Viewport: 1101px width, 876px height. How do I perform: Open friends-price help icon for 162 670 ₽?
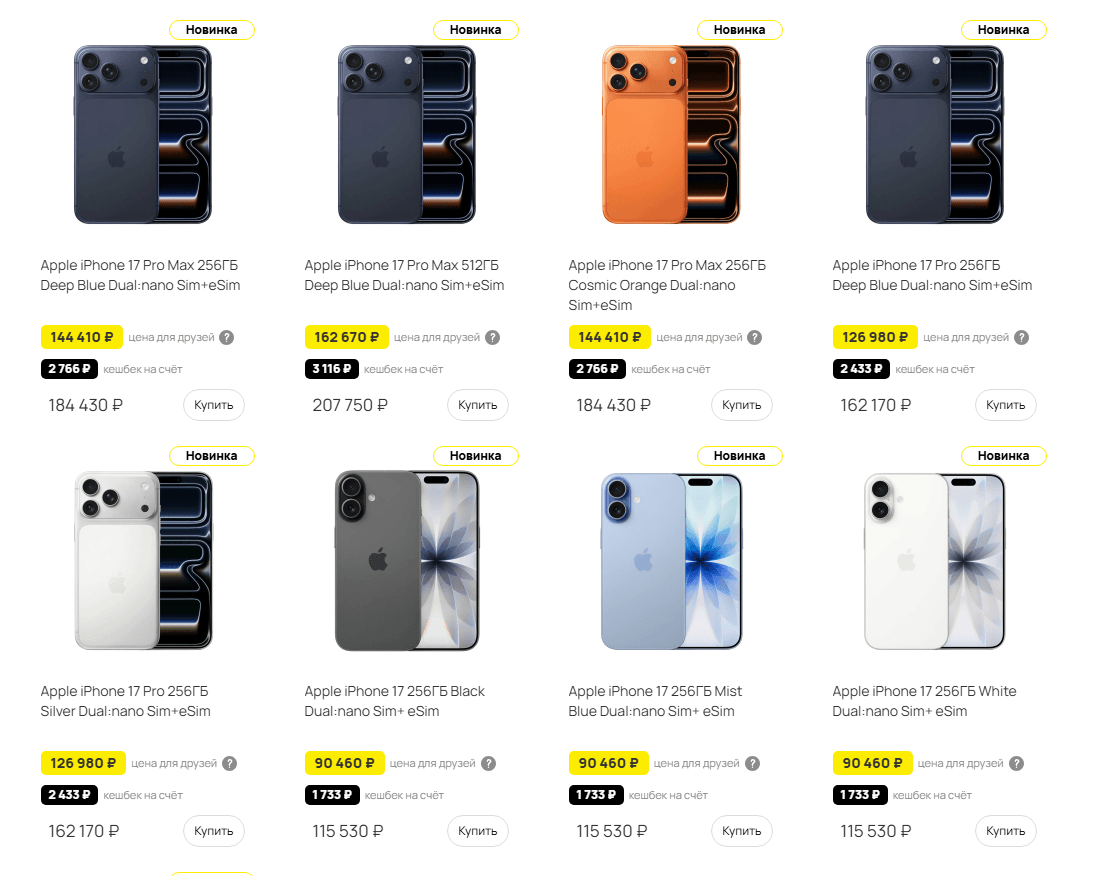click(493, 338)
